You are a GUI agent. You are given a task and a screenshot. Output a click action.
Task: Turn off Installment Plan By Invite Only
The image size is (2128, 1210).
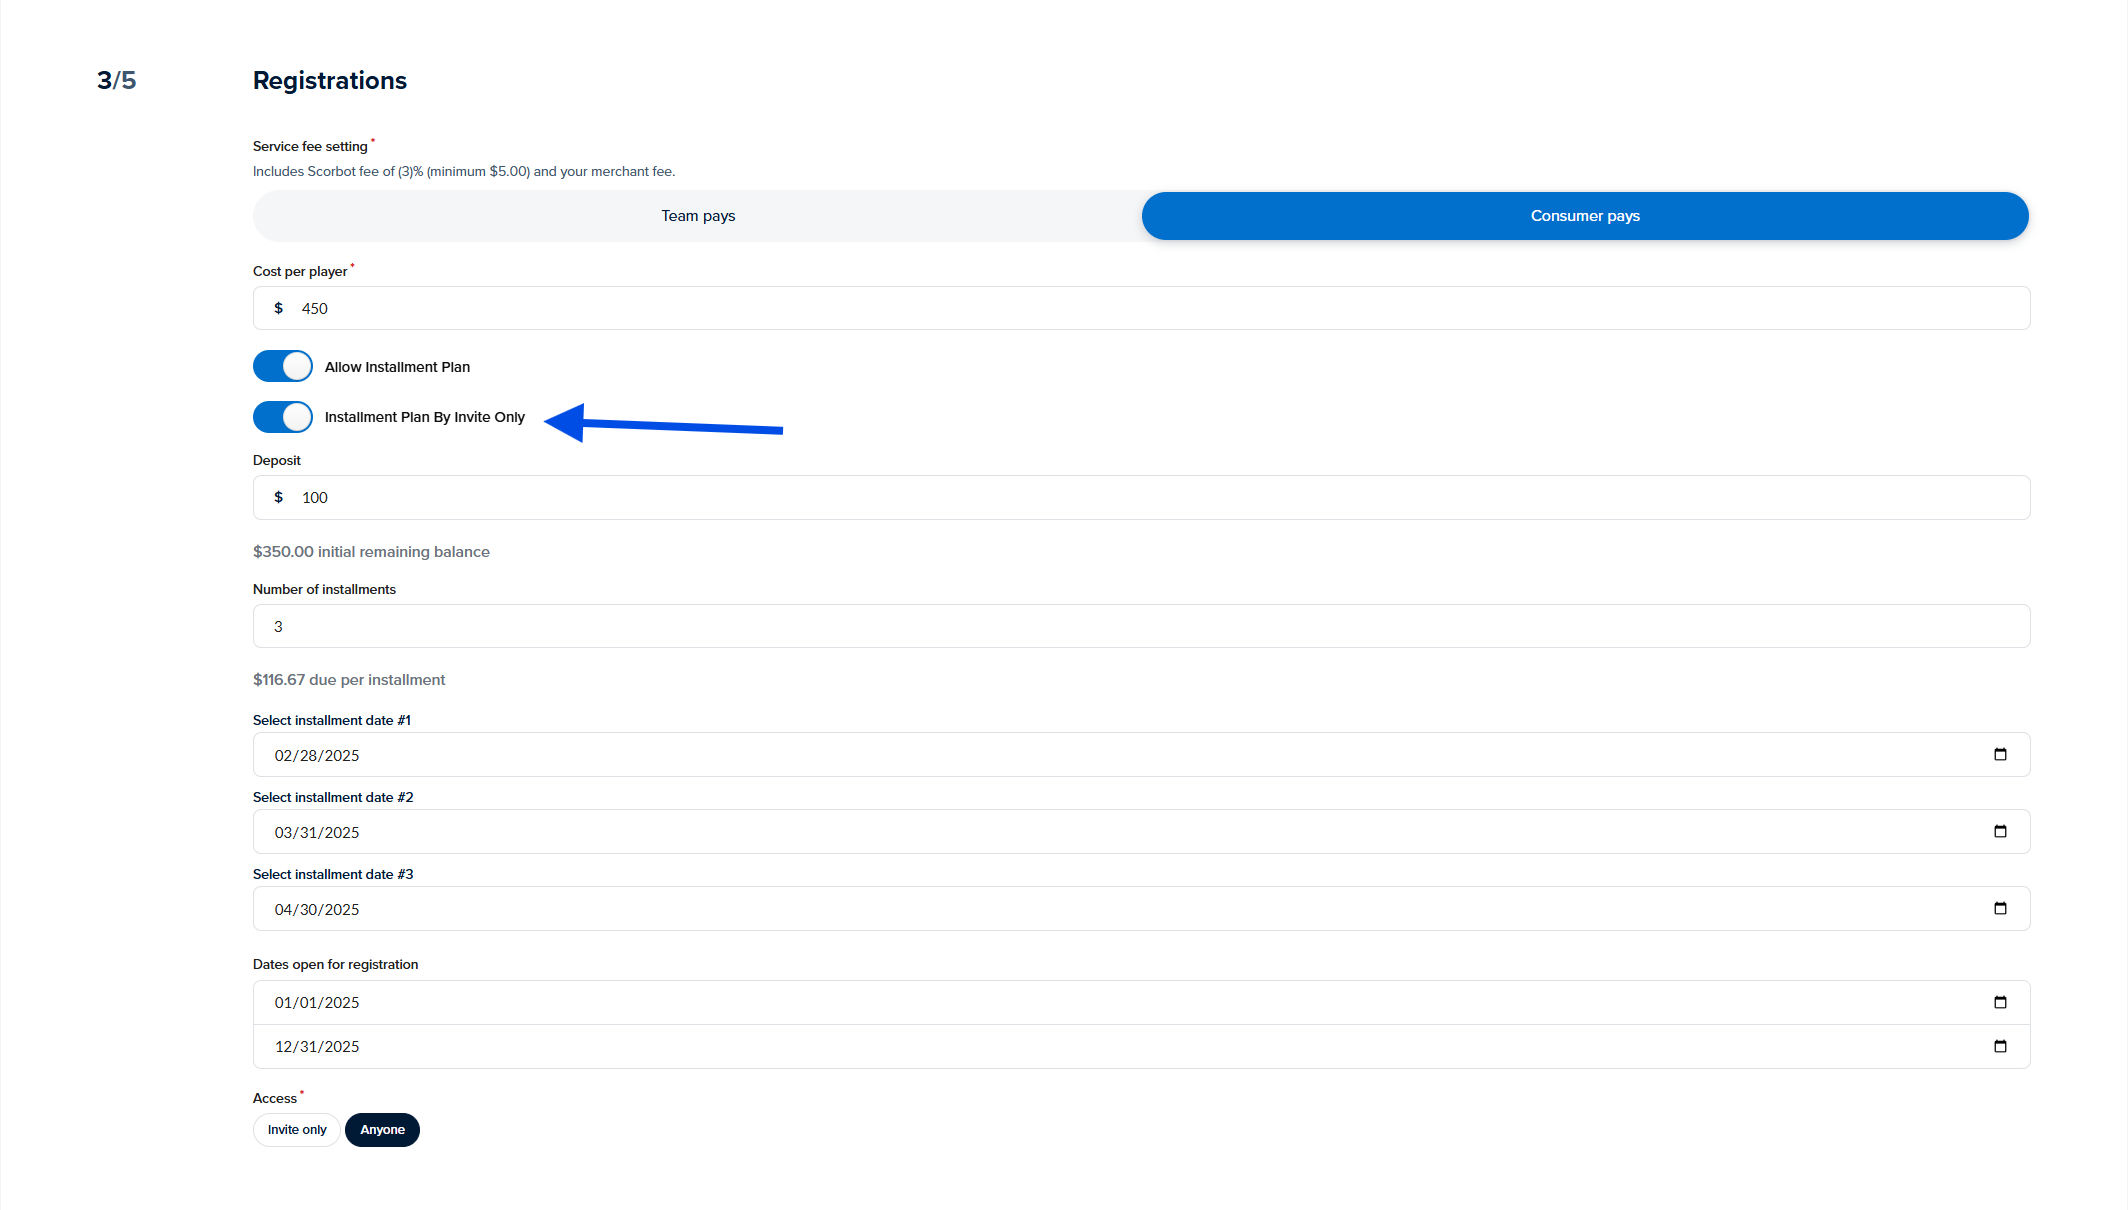283,417
